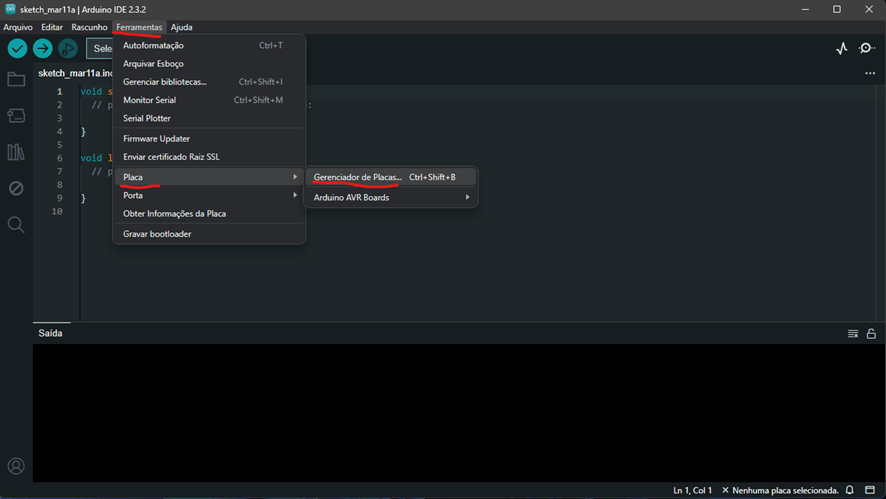Choose Autoformatação from the Ferramentas menu

coord(153,46)
